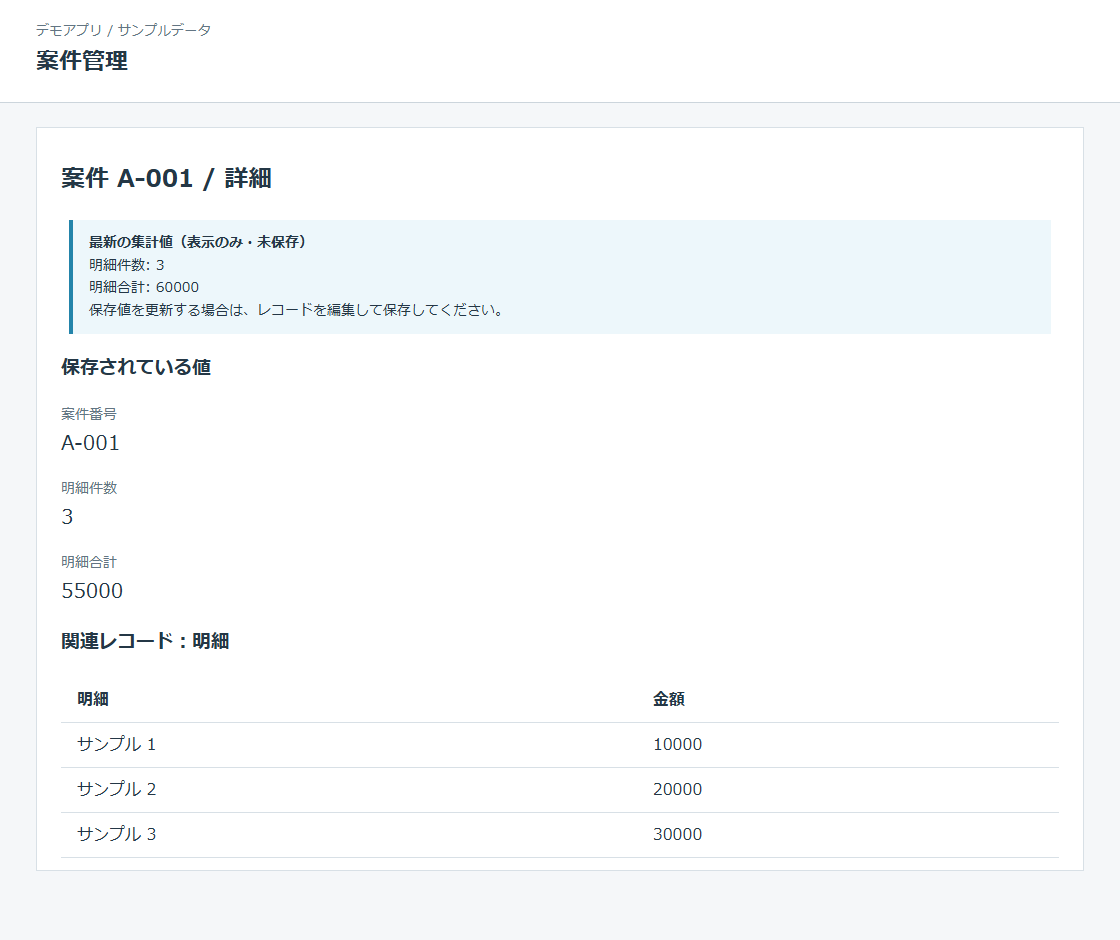
Task: Click the デモアプリ / サンプルデータ breadcrumb
Action: pos(124,30)
